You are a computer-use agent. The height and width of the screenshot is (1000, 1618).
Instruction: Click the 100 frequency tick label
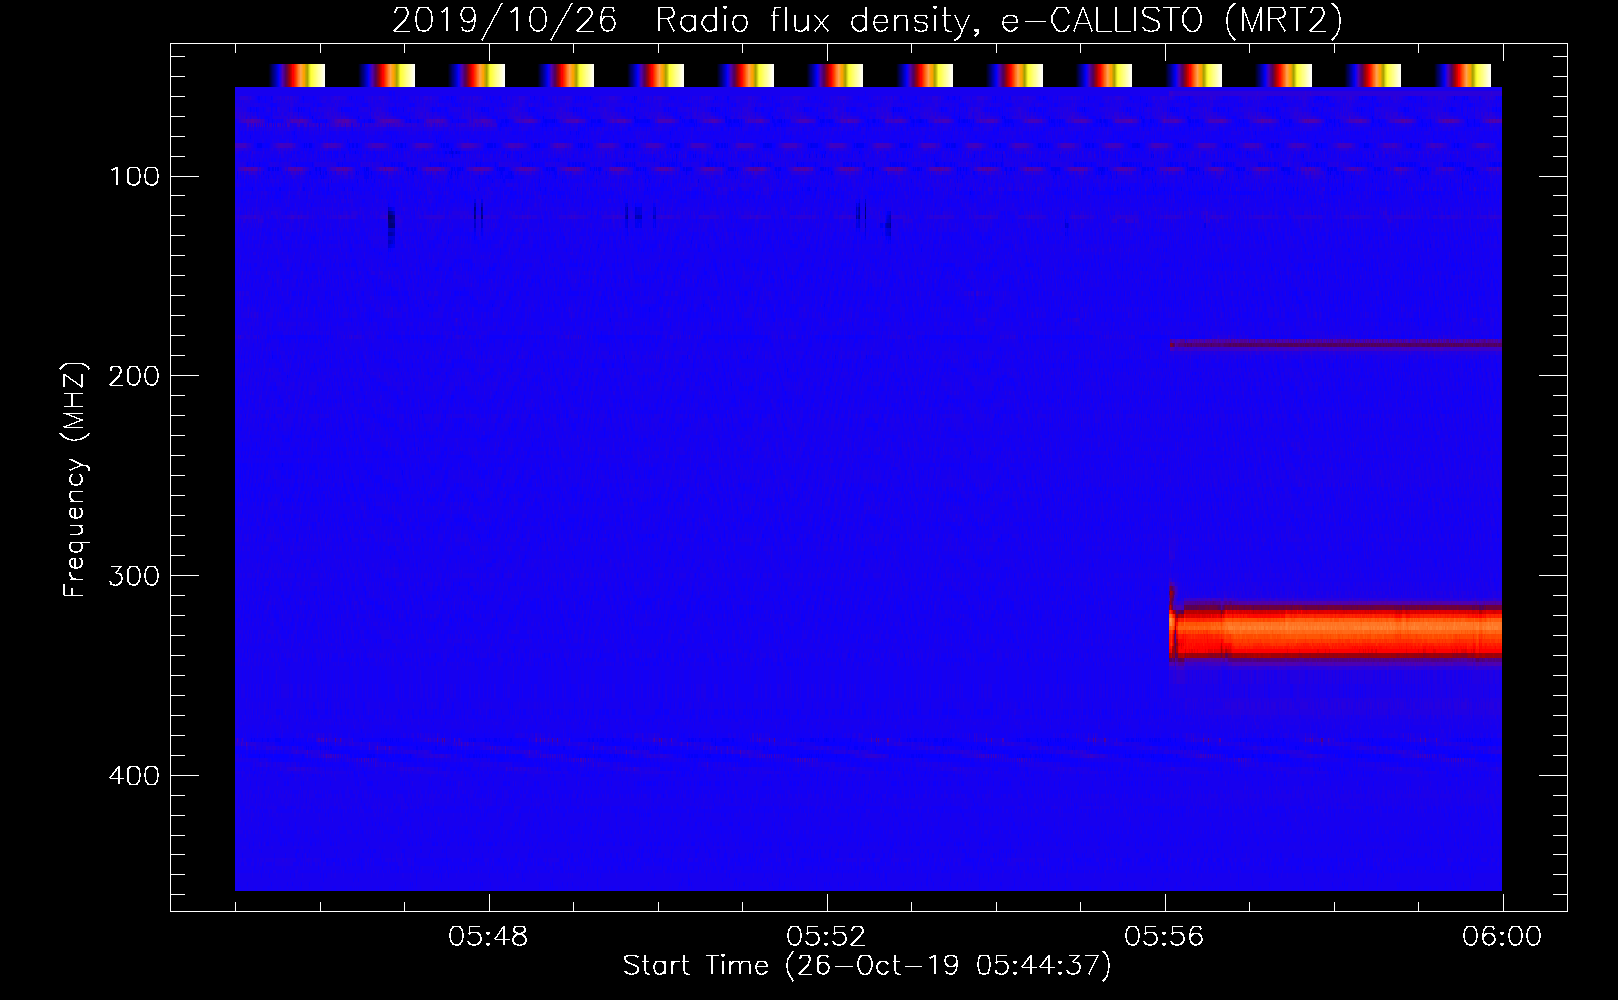(134, 177)
